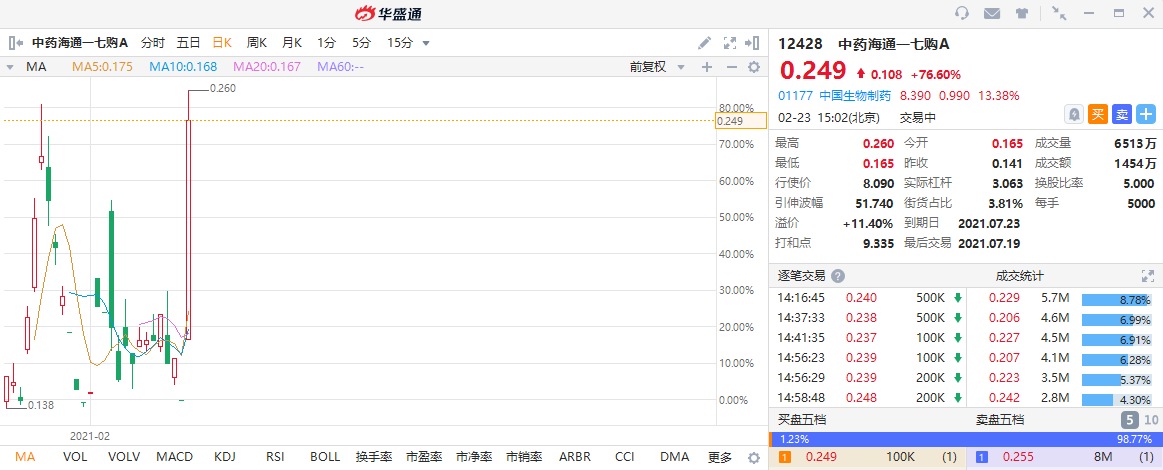Open the 前复权 adjustment dropdown
Image resolution: width=1163 pixels, height=470 pixels.
pos(656,67)
